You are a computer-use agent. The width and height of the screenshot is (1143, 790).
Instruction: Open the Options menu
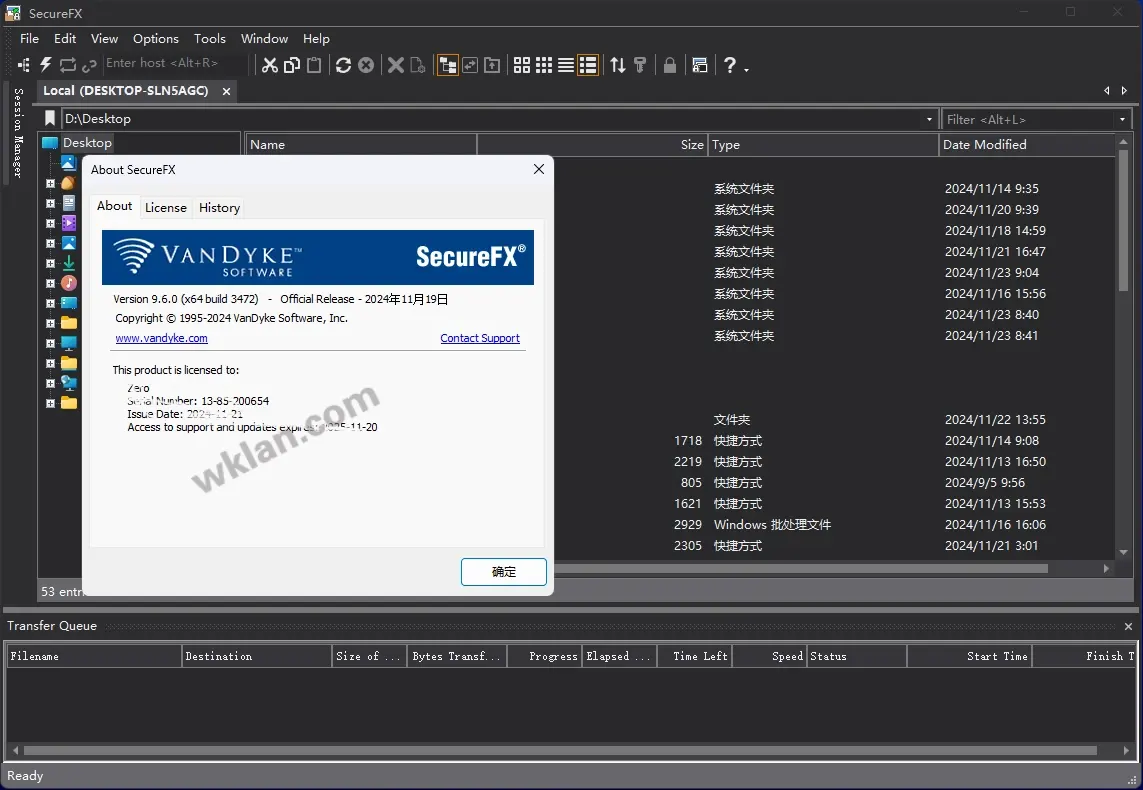[x=155, y=39]
